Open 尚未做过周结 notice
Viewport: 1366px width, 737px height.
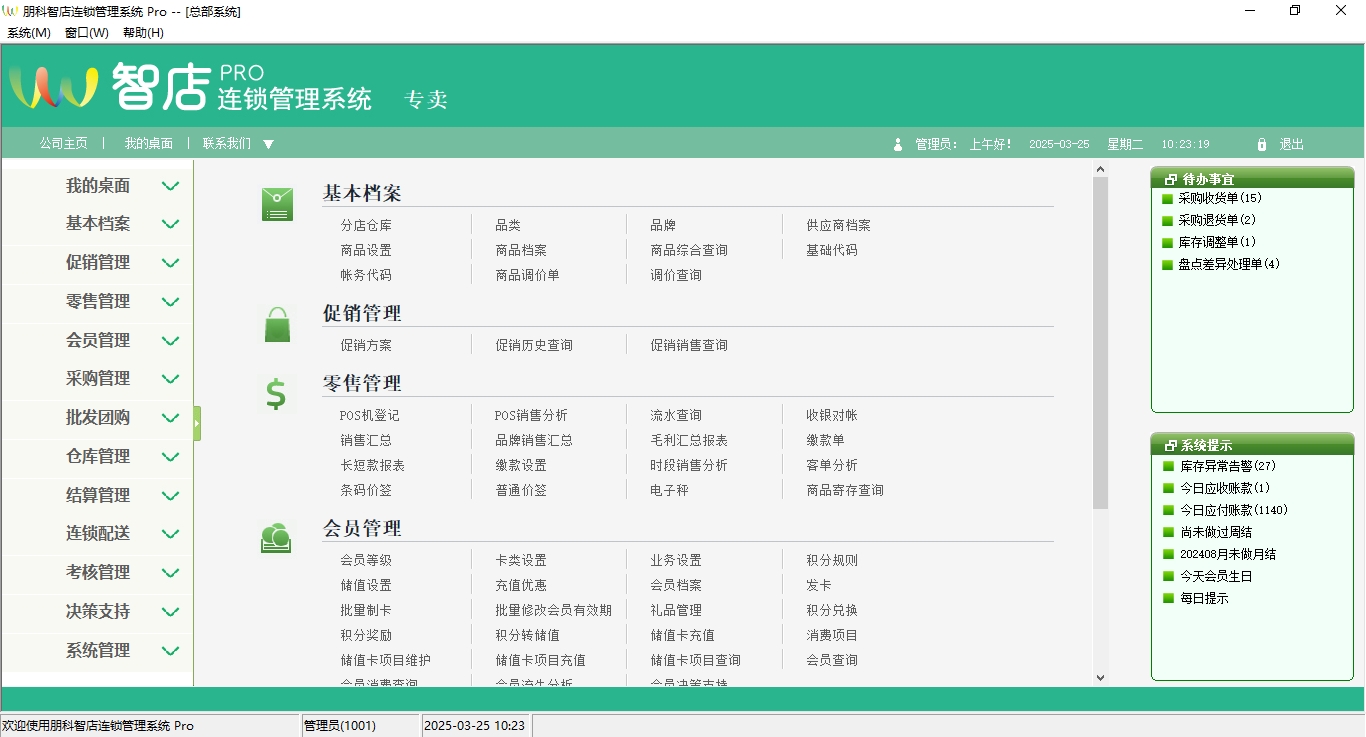pos(1216,532)
